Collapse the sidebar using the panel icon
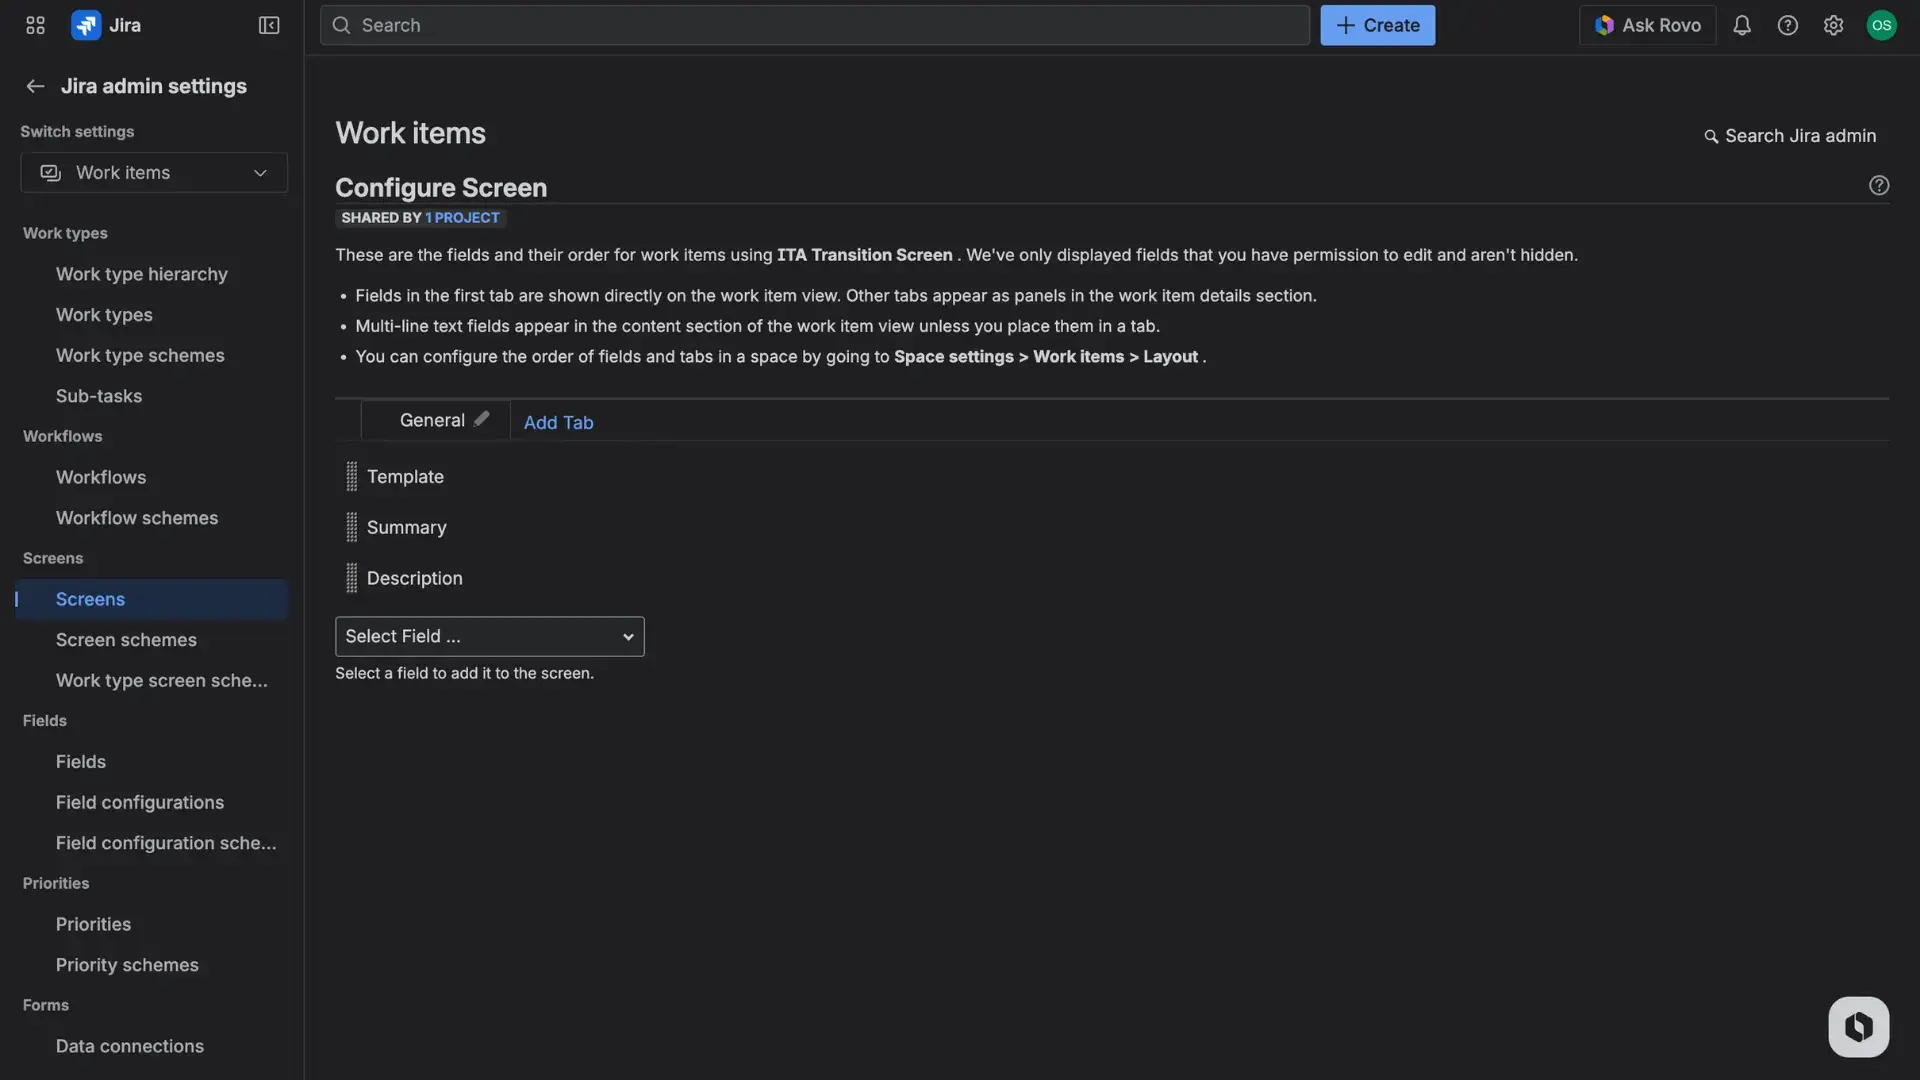 tap(268, 25)
